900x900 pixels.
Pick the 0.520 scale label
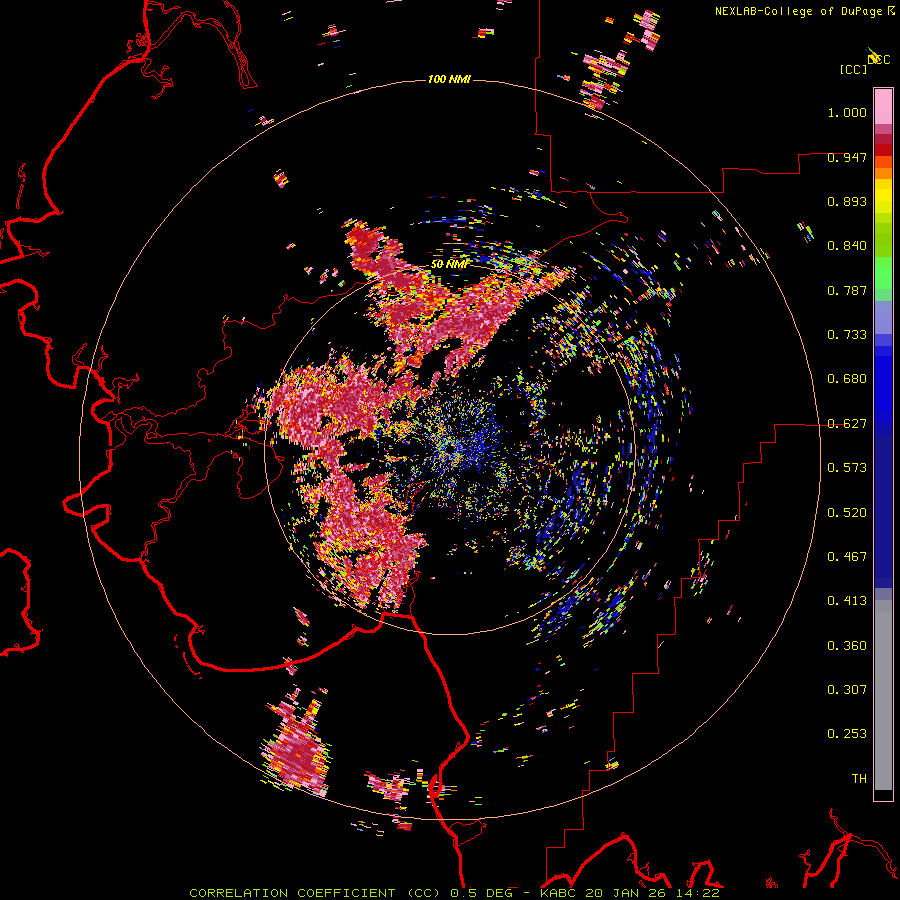tap(847, 513)
